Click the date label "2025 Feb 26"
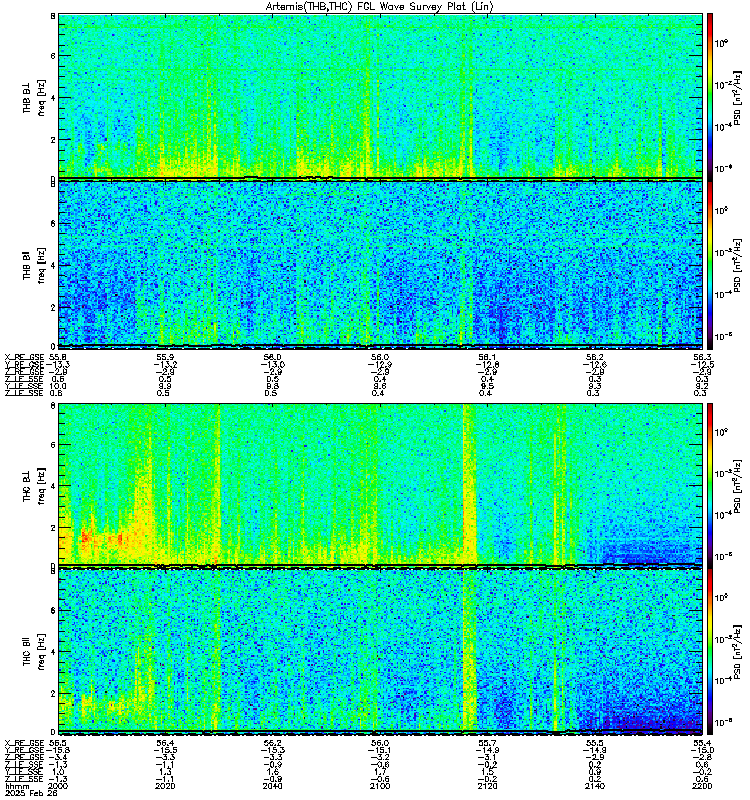This screenshot has height=800, width=750. click(x=31, y=793)
